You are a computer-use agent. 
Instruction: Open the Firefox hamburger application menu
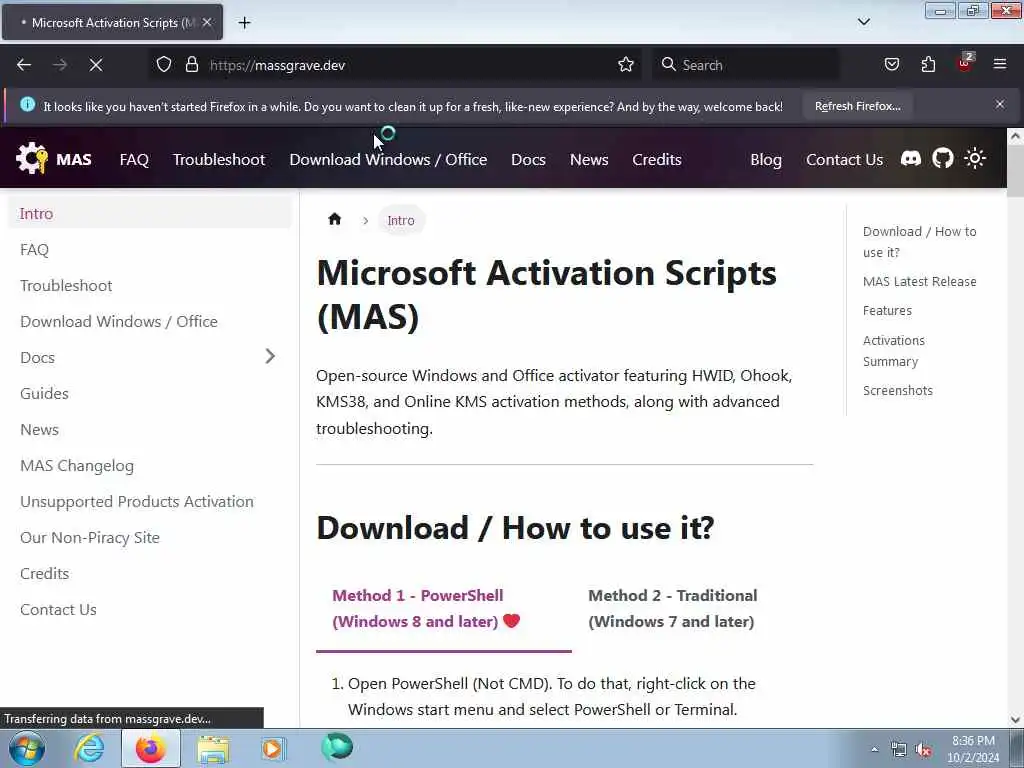pos(1000,64)
